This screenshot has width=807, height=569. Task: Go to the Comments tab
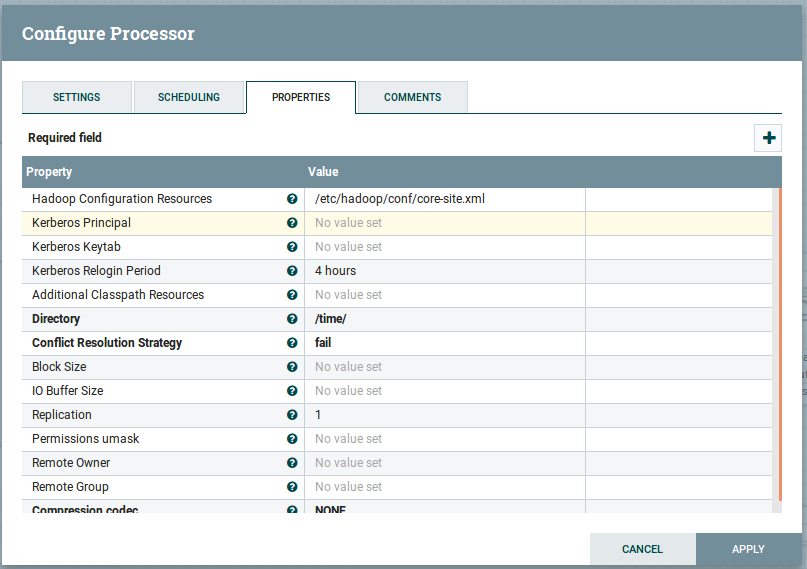(412, 97)
